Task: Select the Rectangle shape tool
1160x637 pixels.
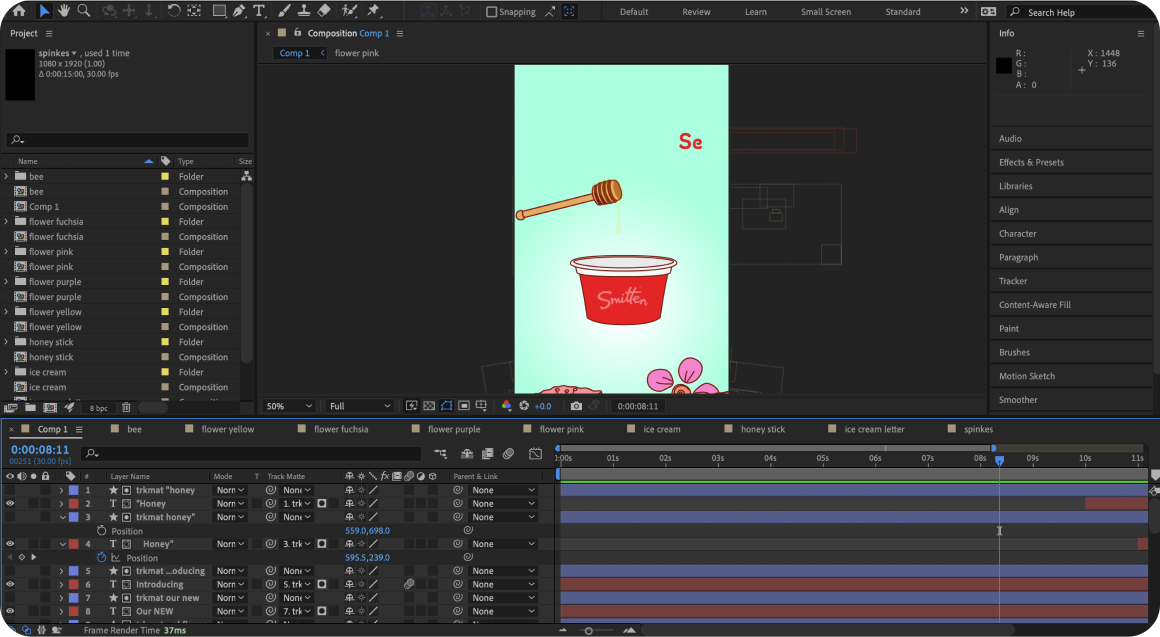Action: coord(219,11)
